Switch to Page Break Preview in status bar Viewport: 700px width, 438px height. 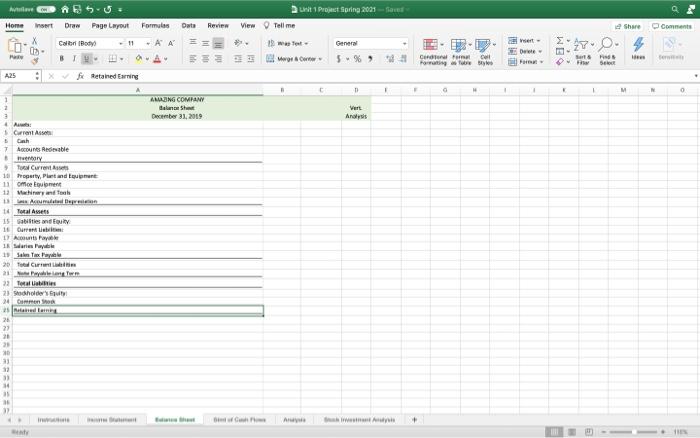point(589,432)
